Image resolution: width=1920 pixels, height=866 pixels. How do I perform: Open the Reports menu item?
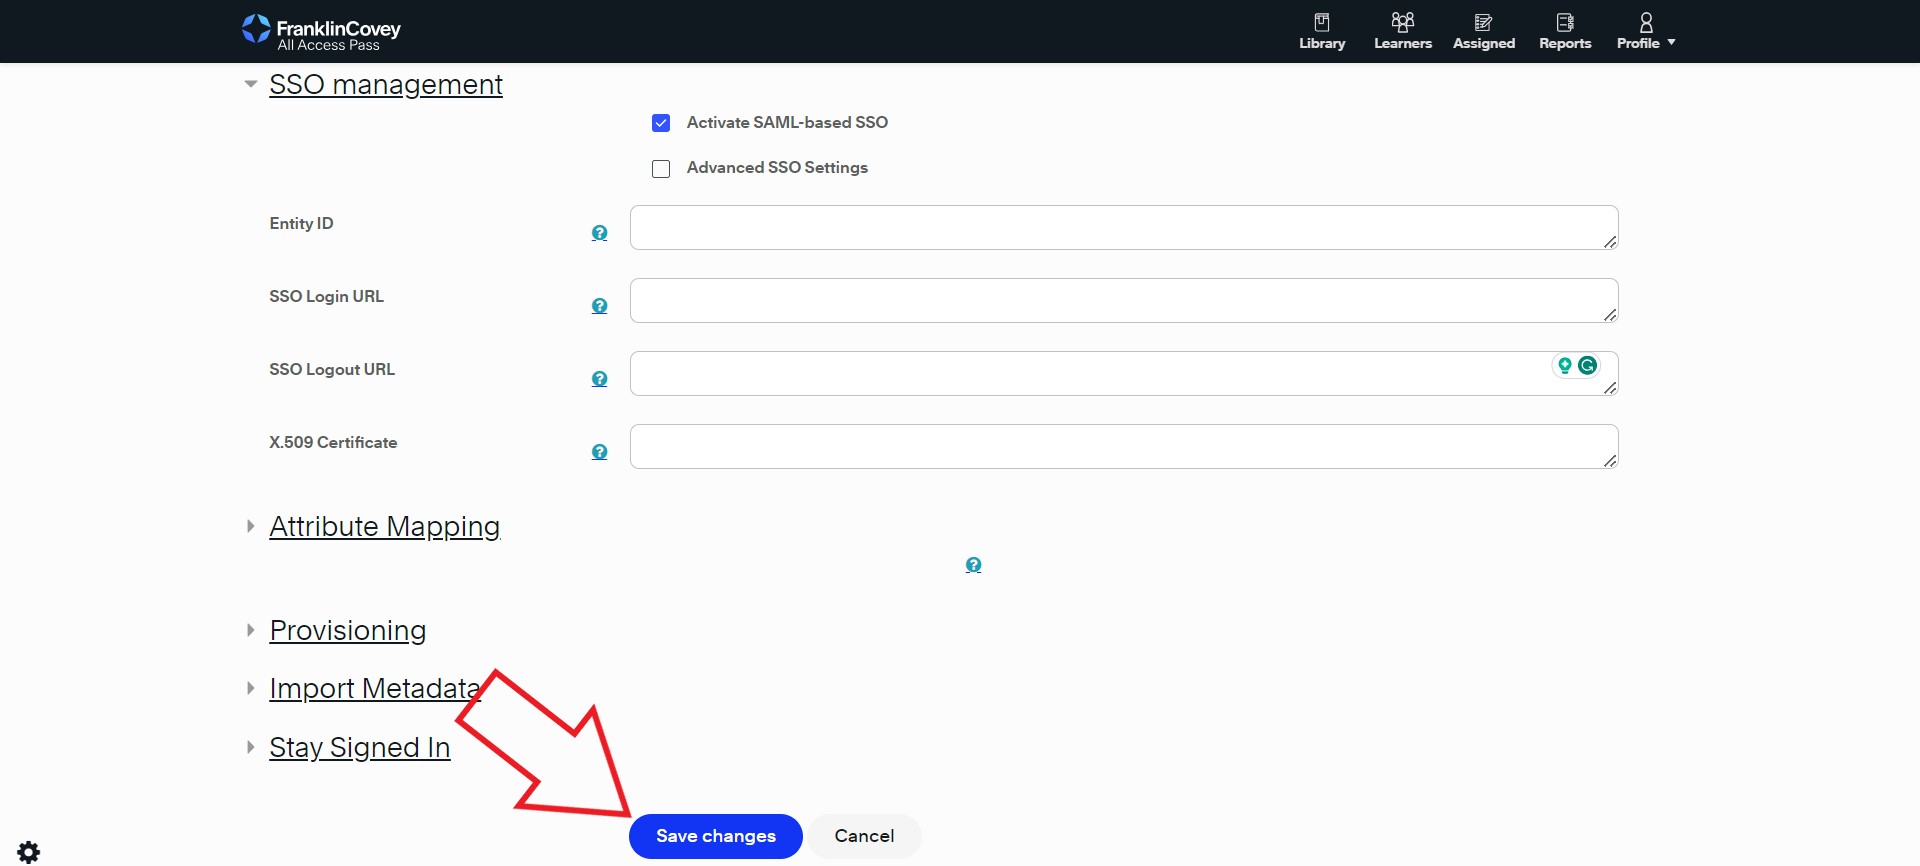pyautogui.click(x=1565, y=31)
